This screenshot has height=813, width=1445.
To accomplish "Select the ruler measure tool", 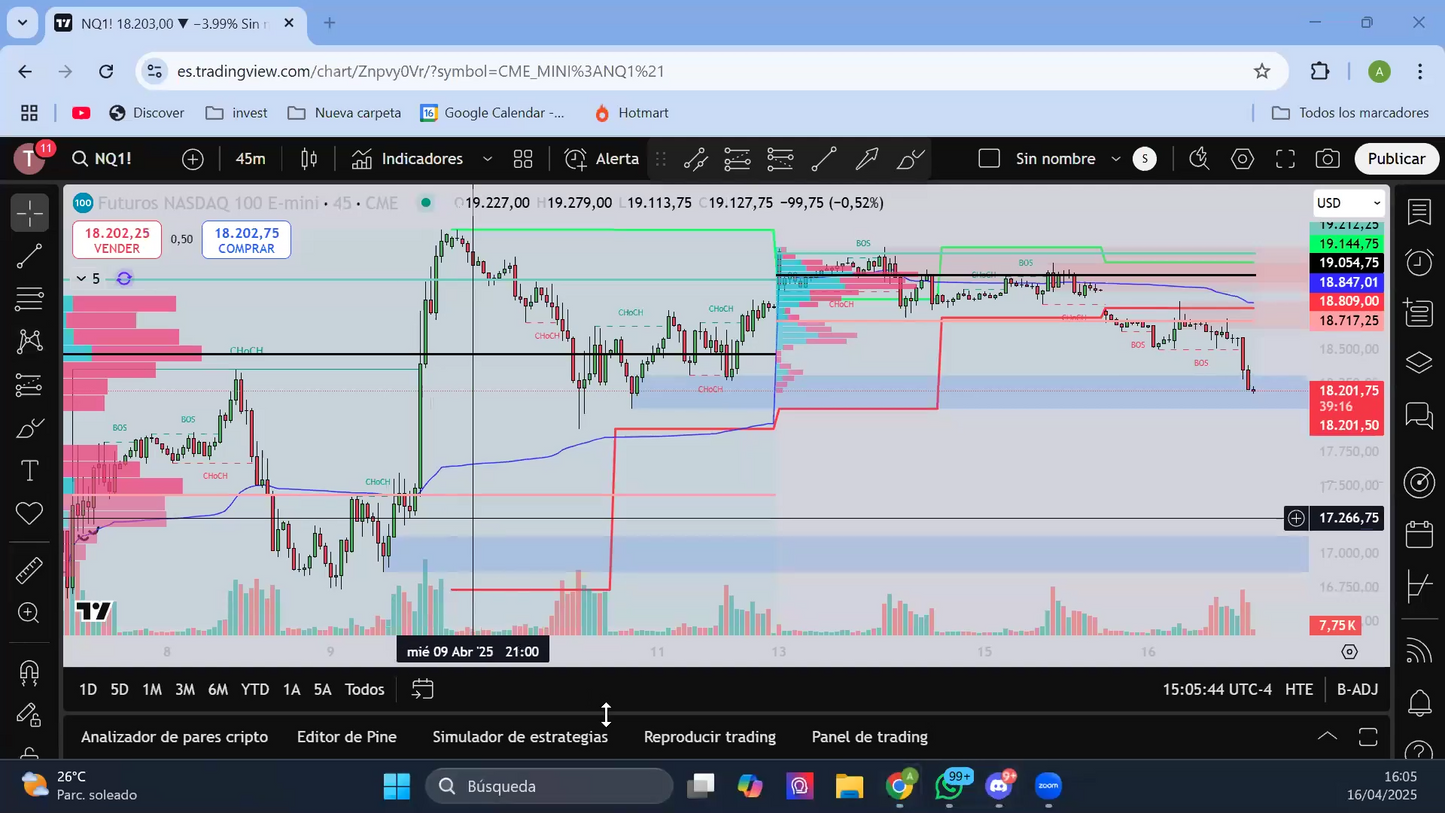I will (30, 570).
